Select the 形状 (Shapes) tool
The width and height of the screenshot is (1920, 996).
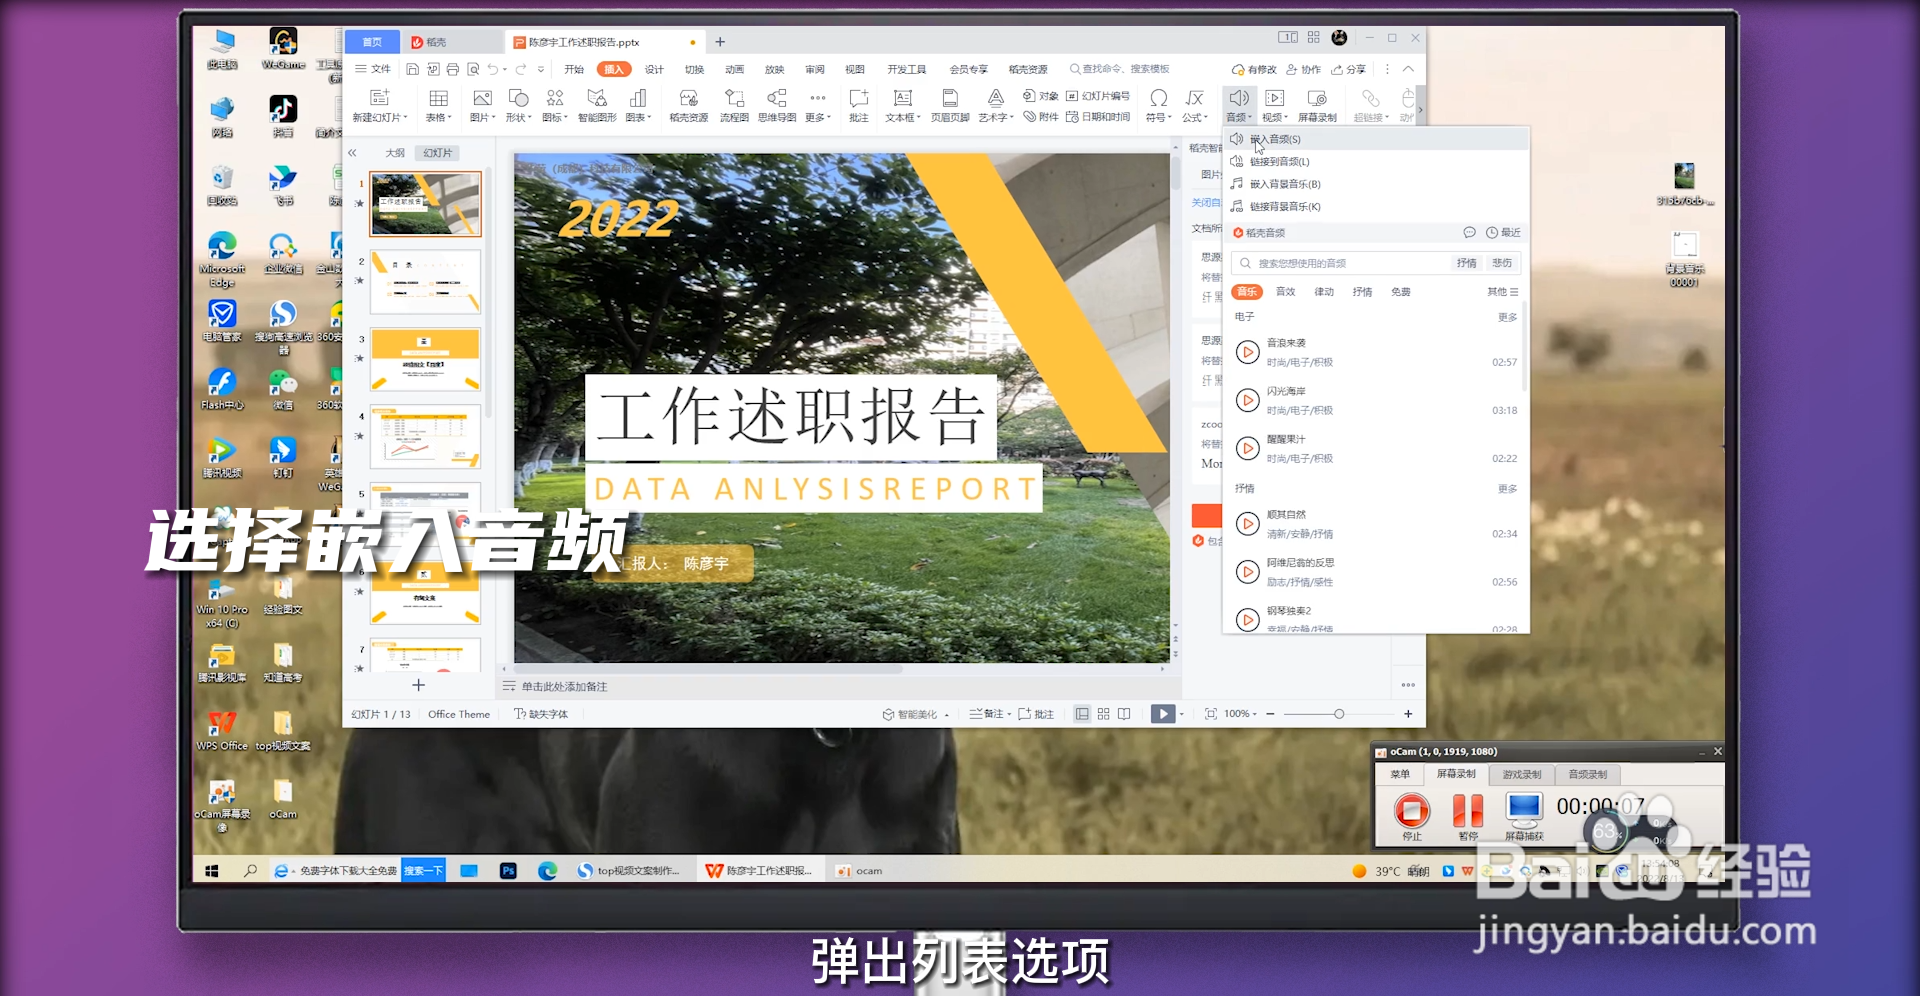coord(516,105)
